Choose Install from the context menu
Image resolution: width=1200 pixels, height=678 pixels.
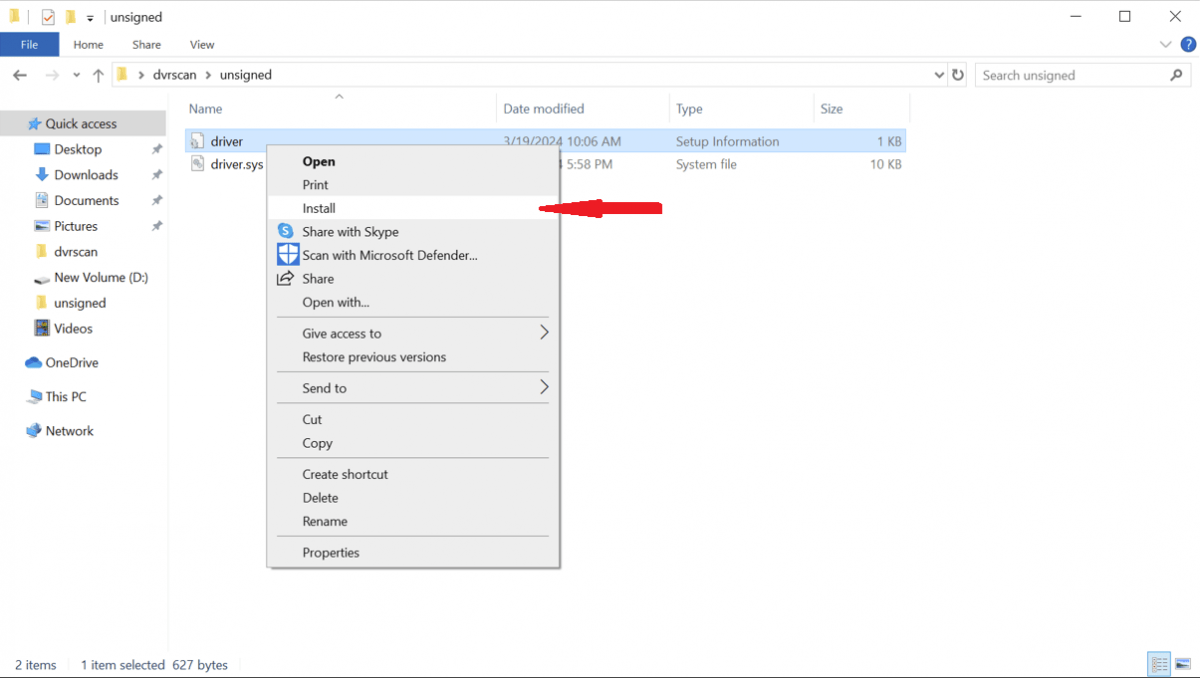tap(412, 208)
